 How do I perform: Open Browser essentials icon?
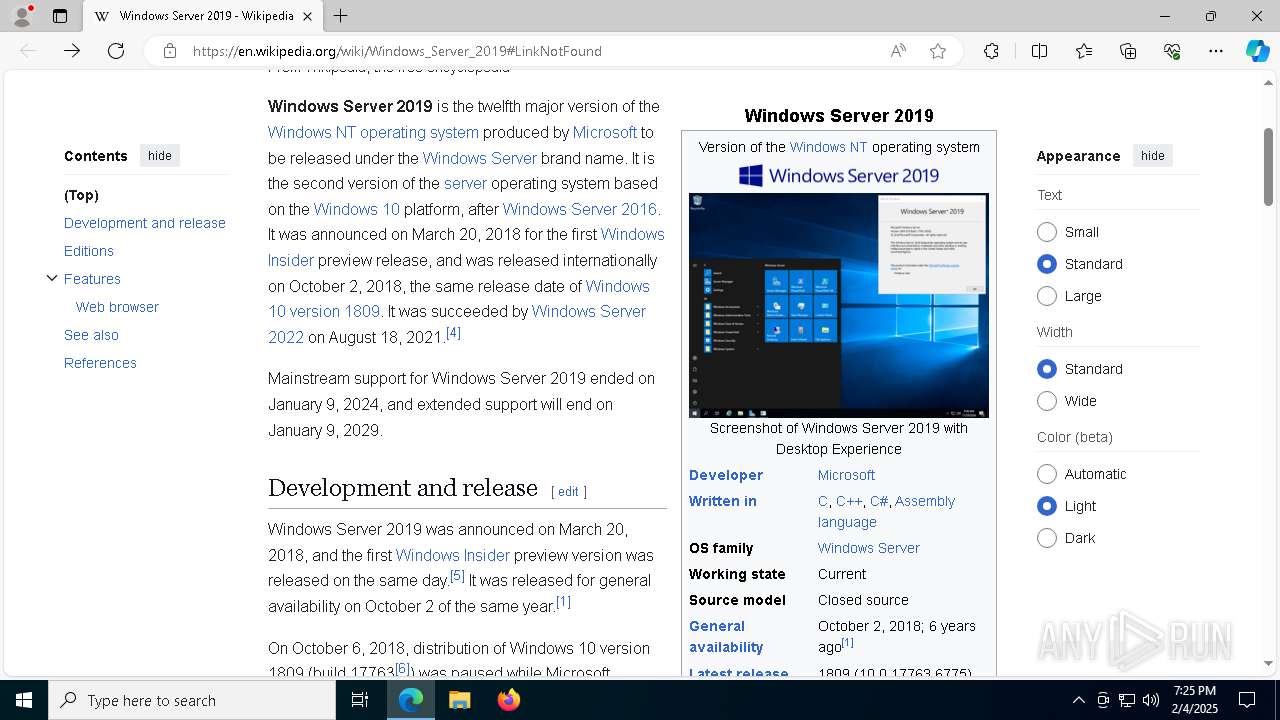pos(1172,51)
